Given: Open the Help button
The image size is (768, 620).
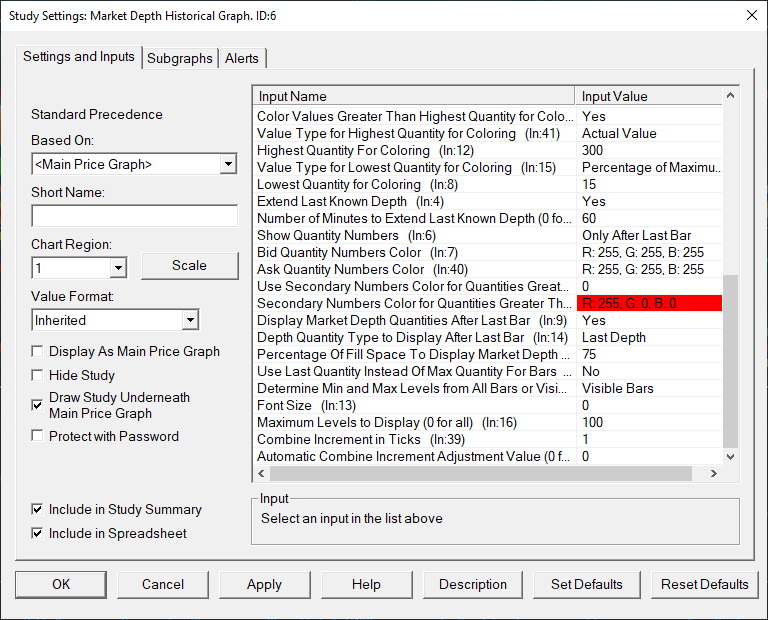Looking at the screenshot, I should pyautogui.click(x=366, y=584).
